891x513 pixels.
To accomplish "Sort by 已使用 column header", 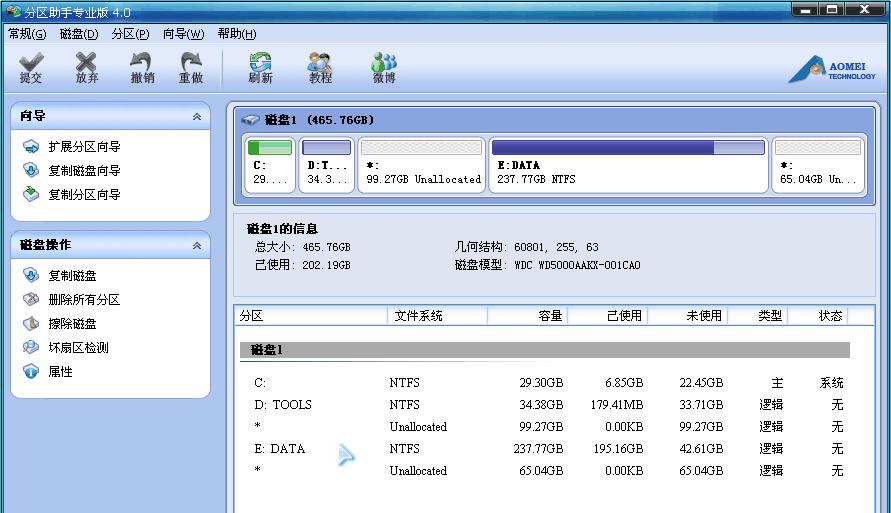I will 607,316.
